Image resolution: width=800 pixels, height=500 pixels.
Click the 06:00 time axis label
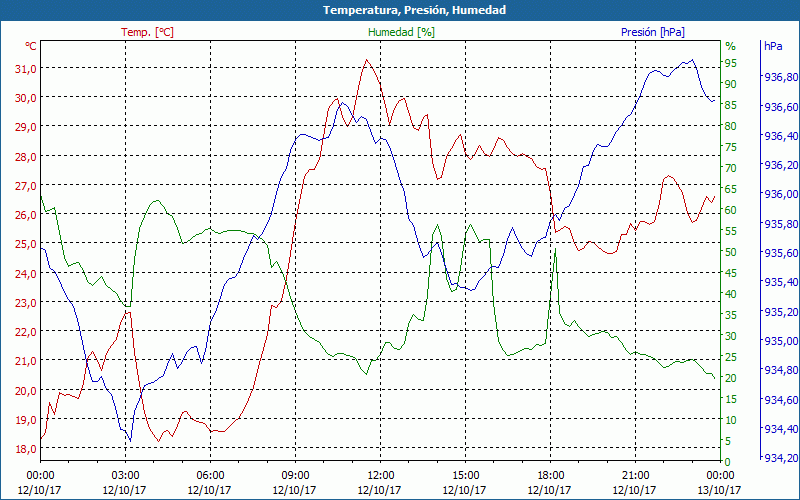click(x=210, y=476)
